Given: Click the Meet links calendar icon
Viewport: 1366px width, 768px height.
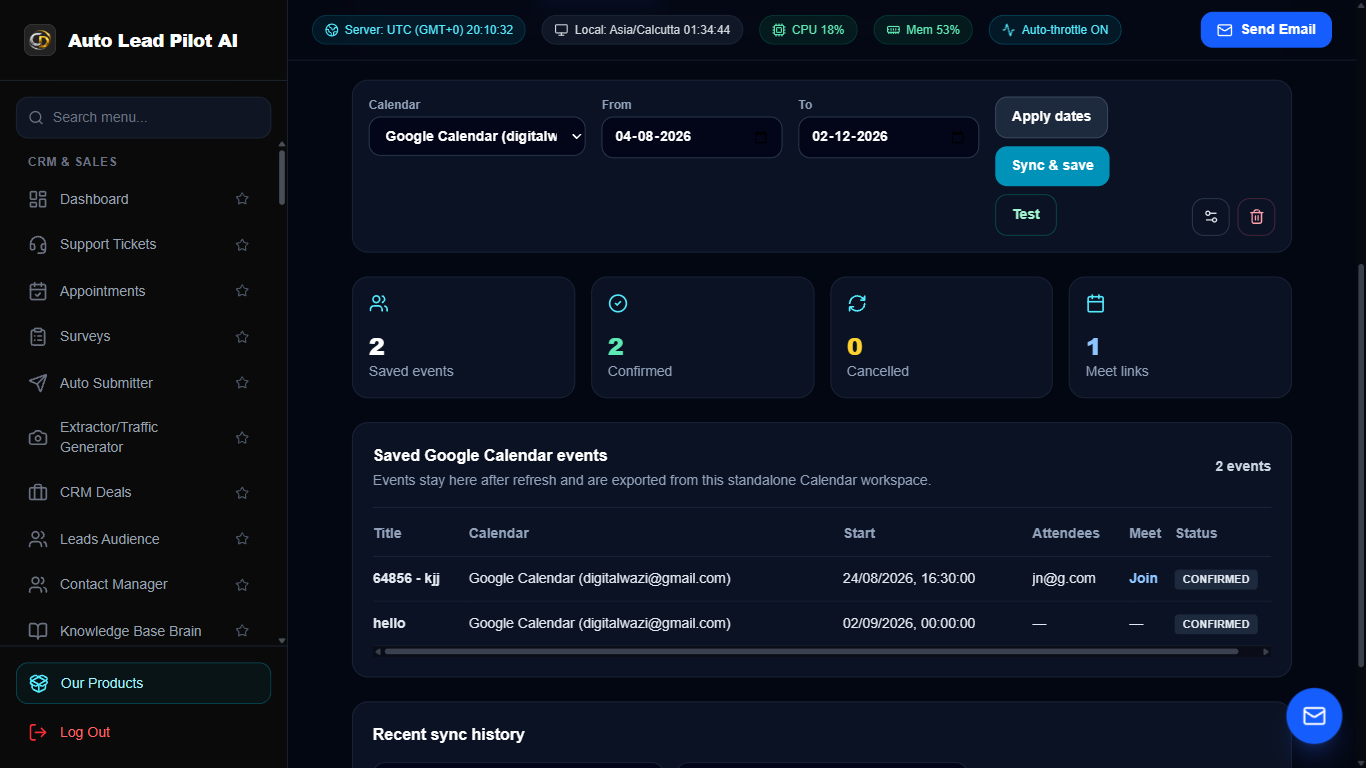Looking at the screenshot, I should point(1096,304).
